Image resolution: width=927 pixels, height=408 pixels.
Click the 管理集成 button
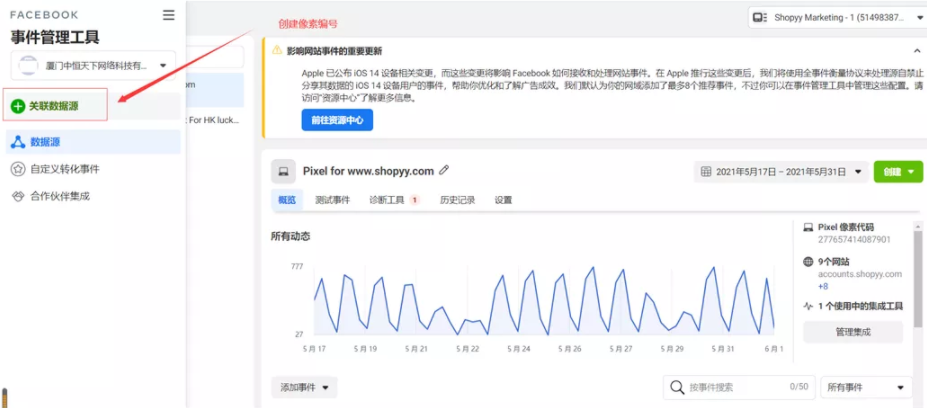click(853, 332)
